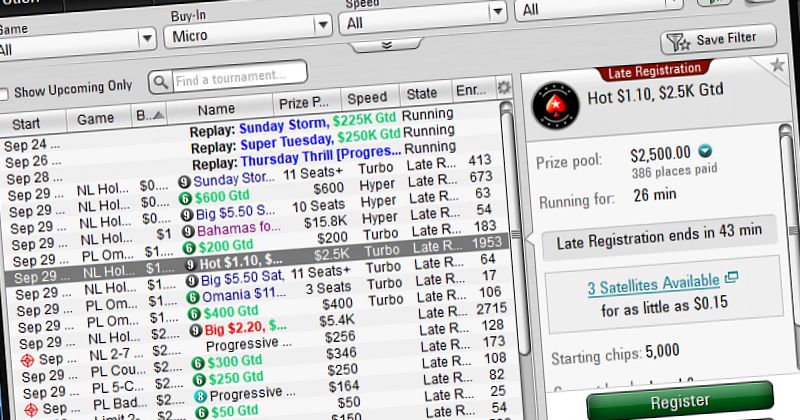Click the blue prize pool info arrow
800x420 pixels.
[x=706, y=151]
